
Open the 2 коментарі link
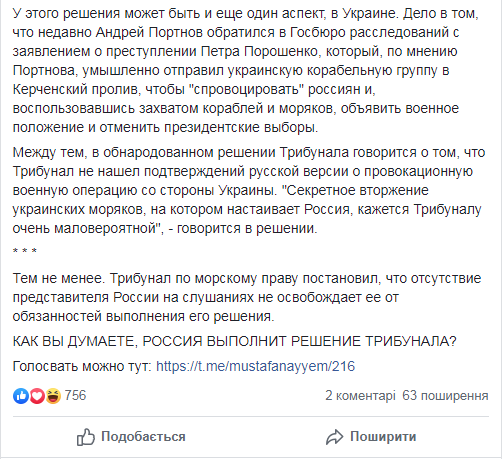[360, 396]
